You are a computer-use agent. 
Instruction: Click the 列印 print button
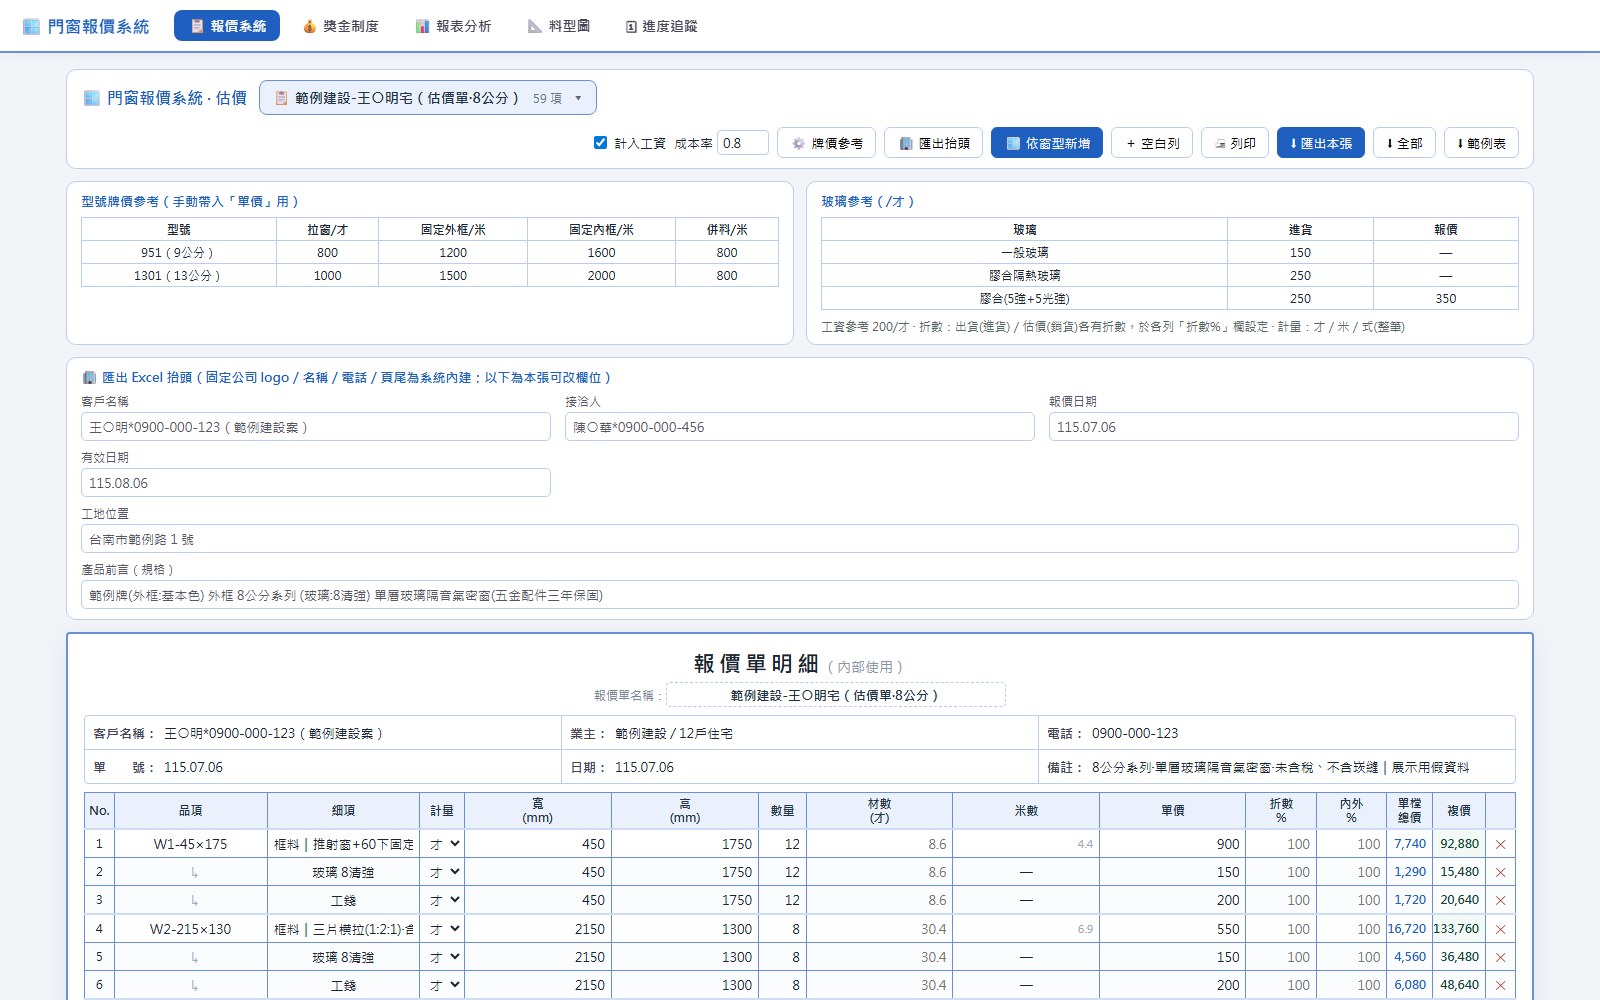click(x=1235, y=143)
